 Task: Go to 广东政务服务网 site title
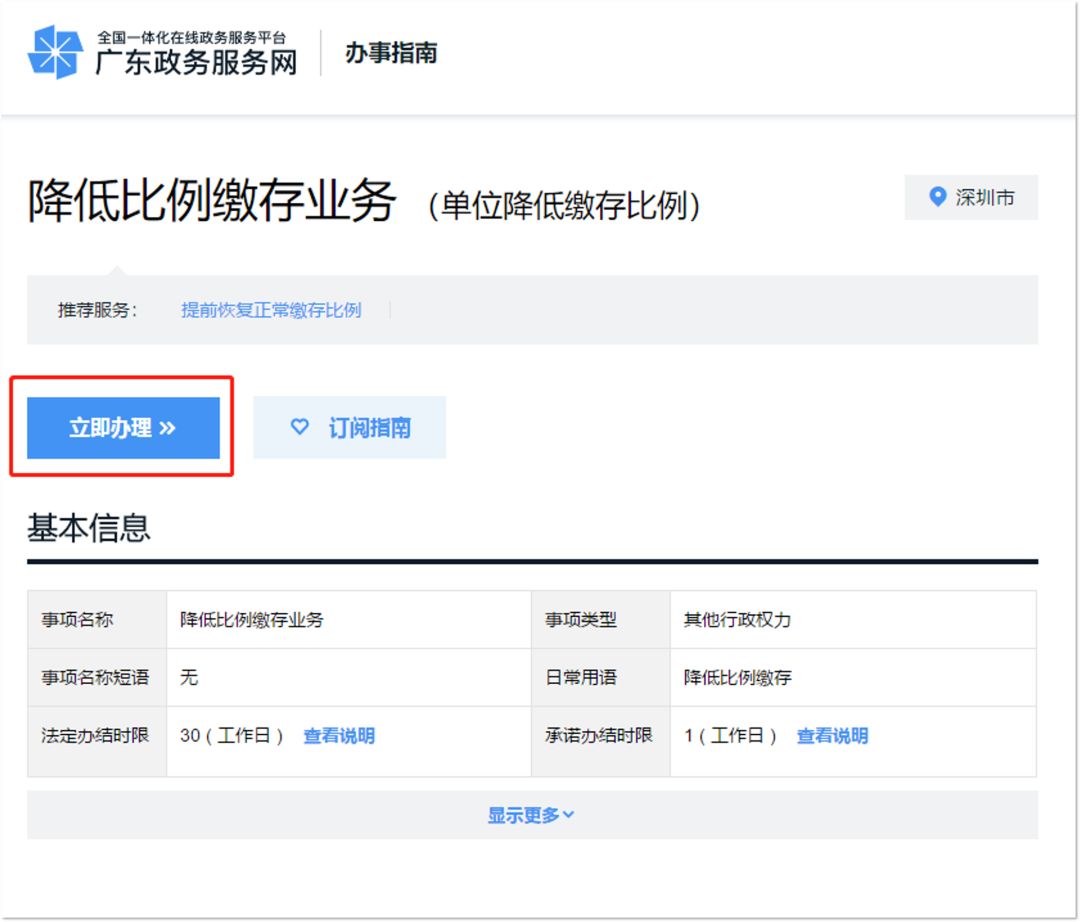(x=196, y=62)
